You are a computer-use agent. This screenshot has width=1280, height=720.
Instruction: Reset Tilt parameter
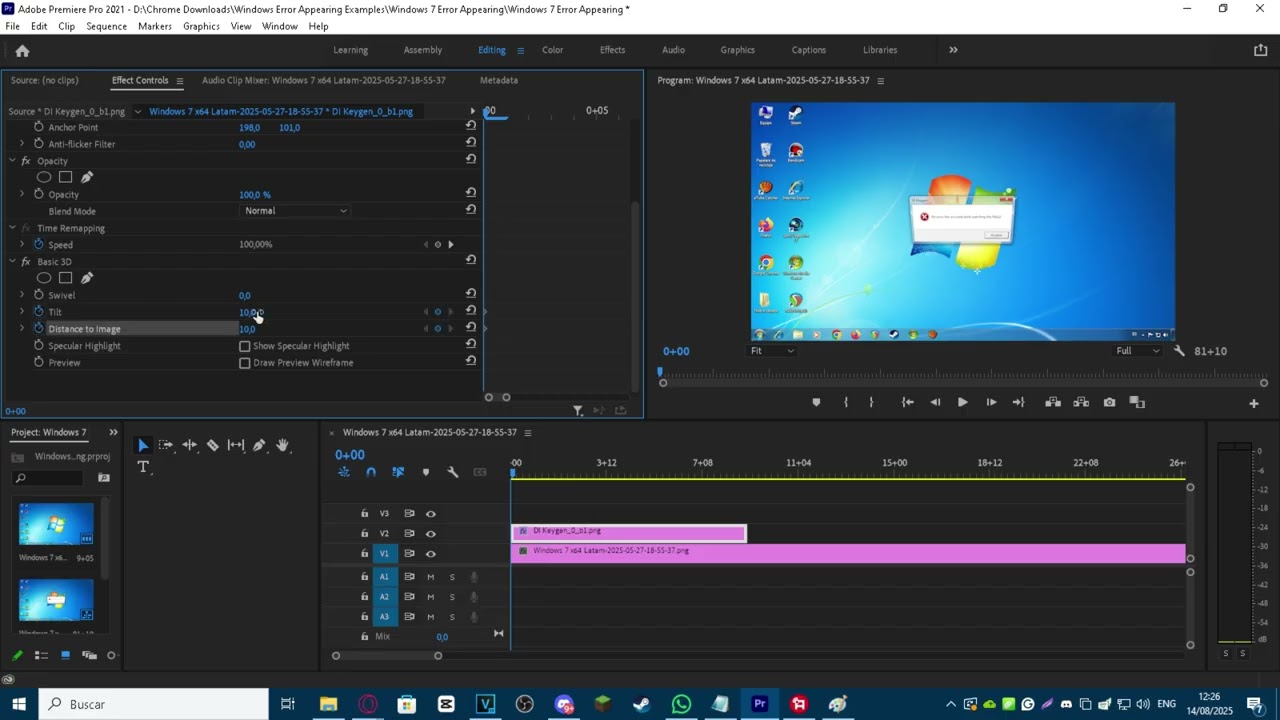click(x=471, y=311)
